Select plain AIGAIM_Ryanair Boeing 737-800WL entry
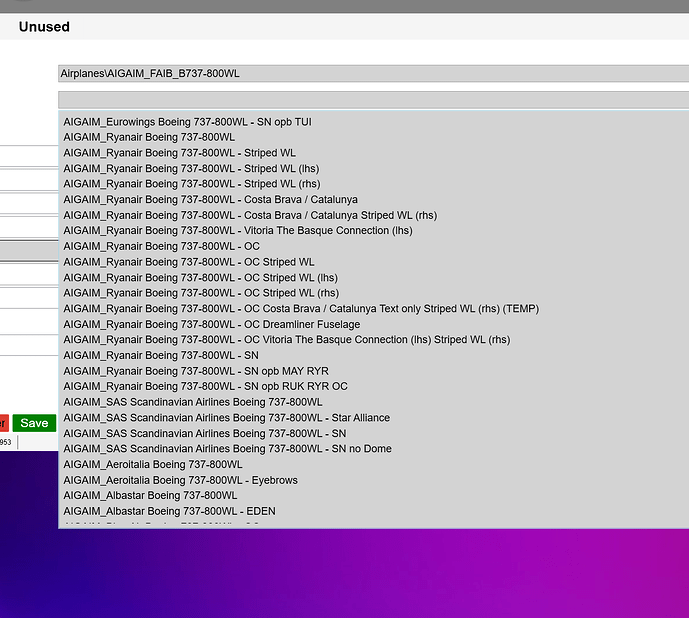 tap(149, 137)
